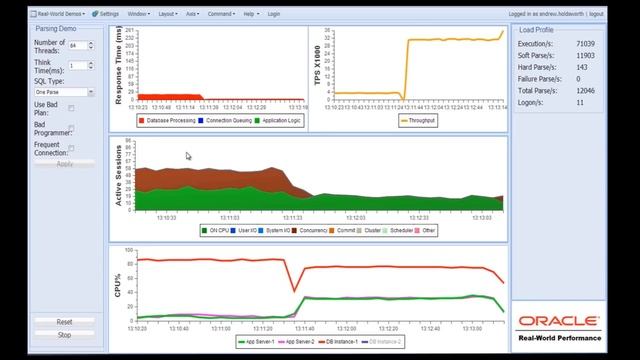Image resolution: width=640 pixels, height=360 pixels.
Task: Click the Number of Threads spinner arrows
Action: [91, 46]
